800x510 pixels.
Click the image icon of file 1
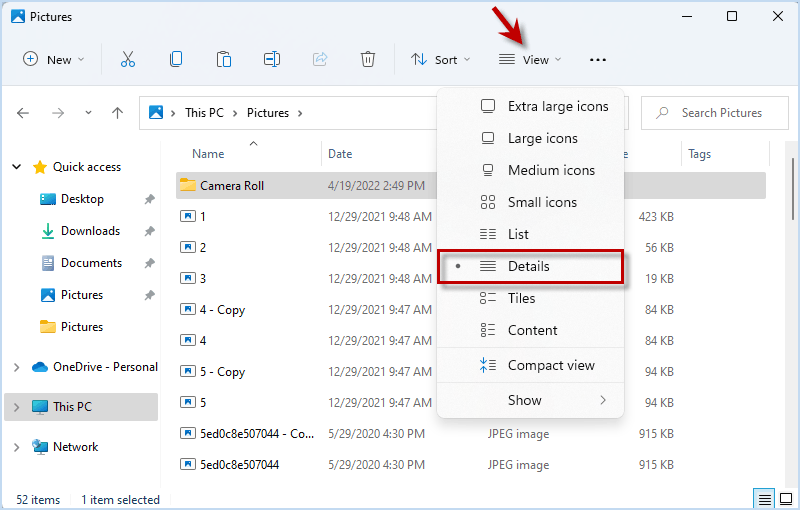pos(188,216)
